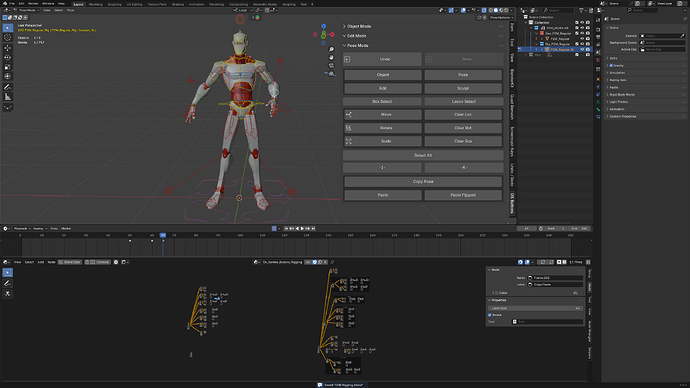Click the current frame marker on timeline ruler
The image size is (690, 388).
tap(163, 235)
